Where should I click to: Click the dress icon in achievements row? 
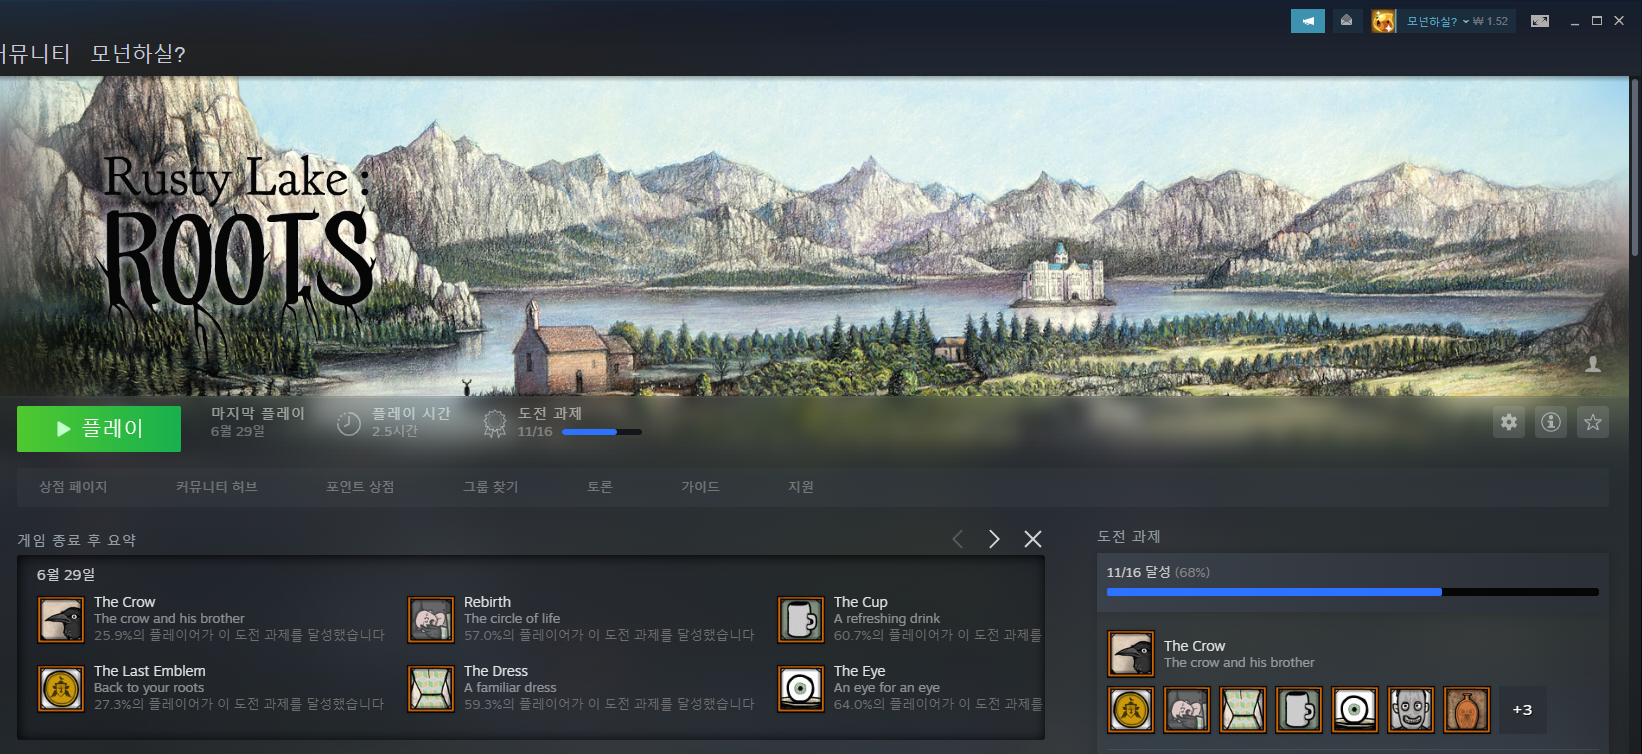pyautogui.click(x=1243, y=710)
